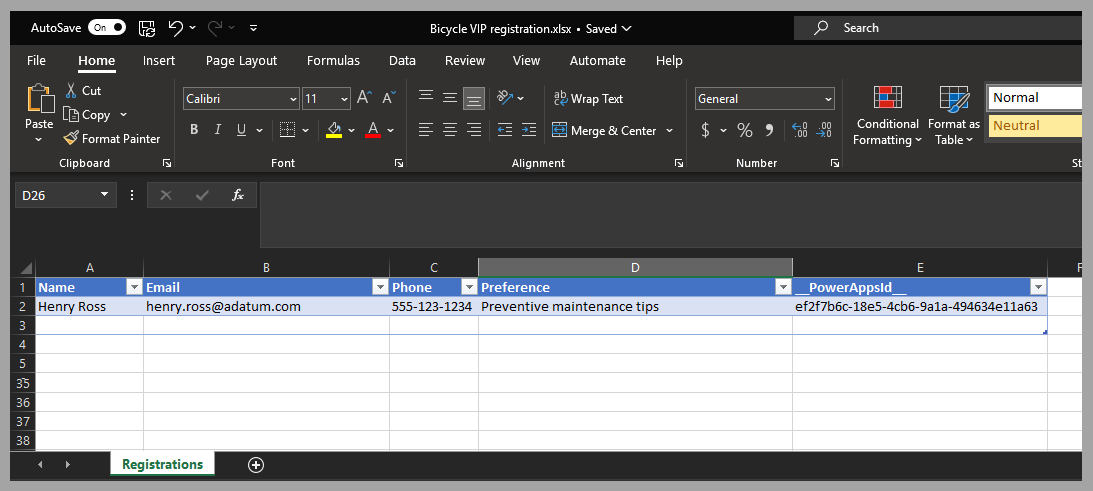1093x491 pixels.
Task: Switch to the Insert tab
Action: 159,61
